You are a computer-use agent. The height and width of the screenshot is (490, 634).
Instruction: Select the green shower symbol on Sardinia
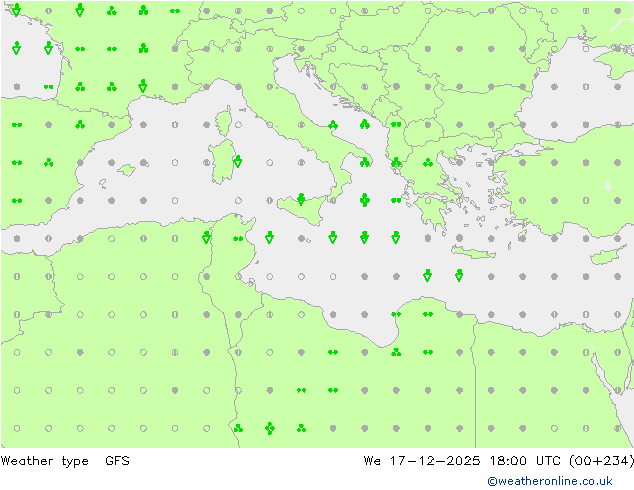(238, 161)
